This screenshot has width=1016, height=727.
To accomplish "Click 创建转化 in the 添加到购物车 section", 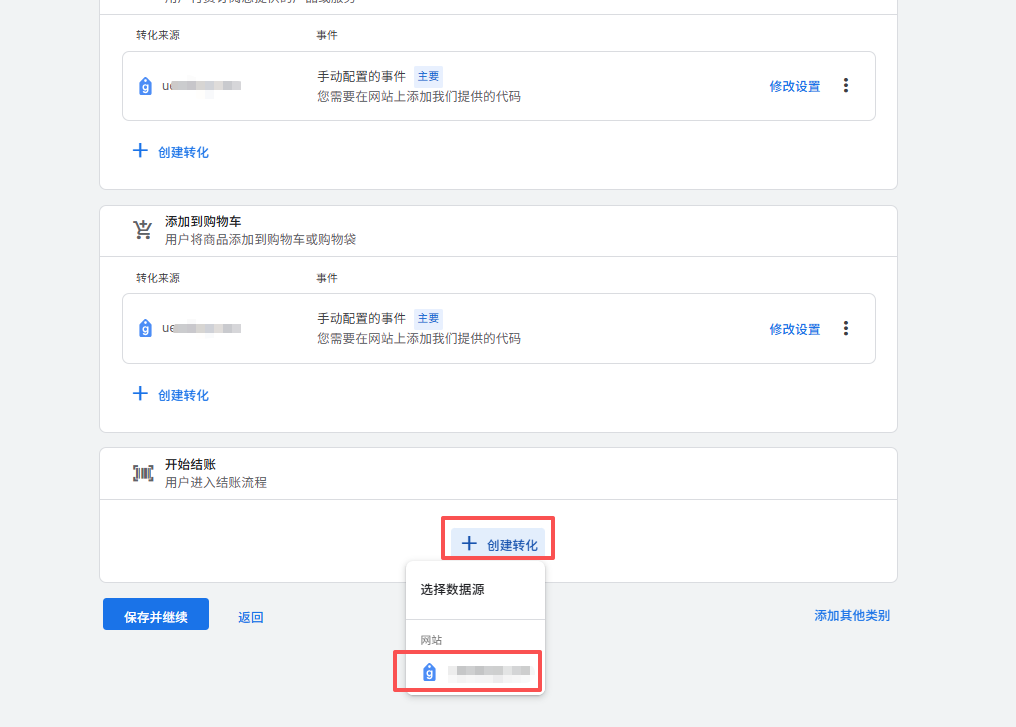I will point(171,395).
